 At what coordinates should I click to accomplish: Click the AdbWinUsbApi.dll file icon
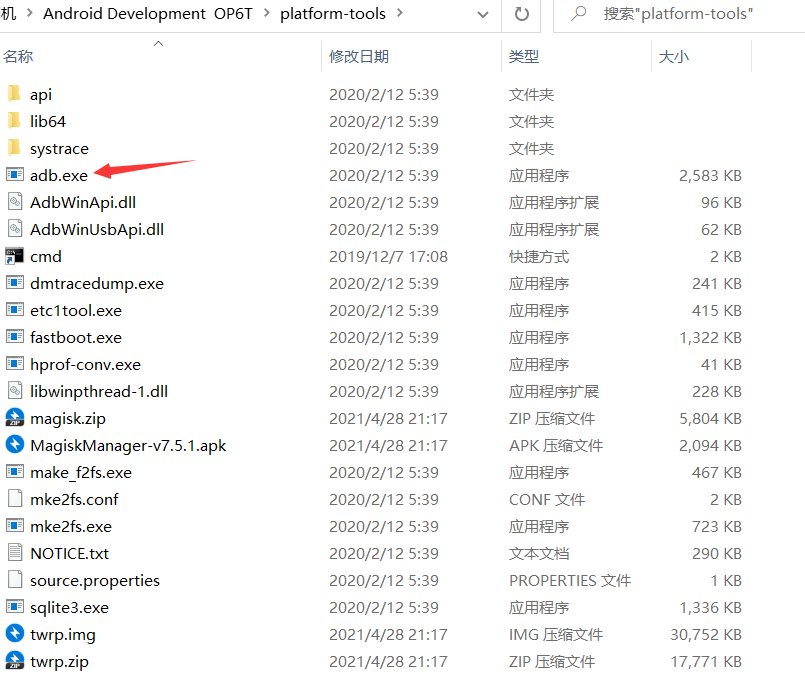point(15,229)
